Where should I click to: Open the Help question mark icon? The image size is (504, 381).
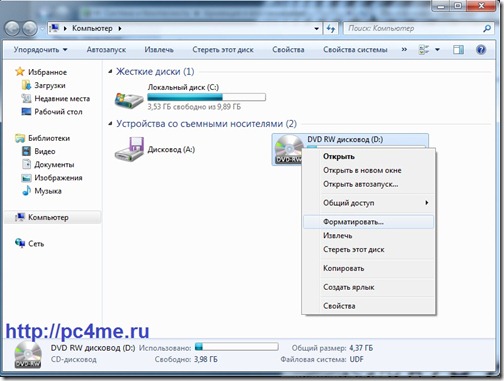481,50
